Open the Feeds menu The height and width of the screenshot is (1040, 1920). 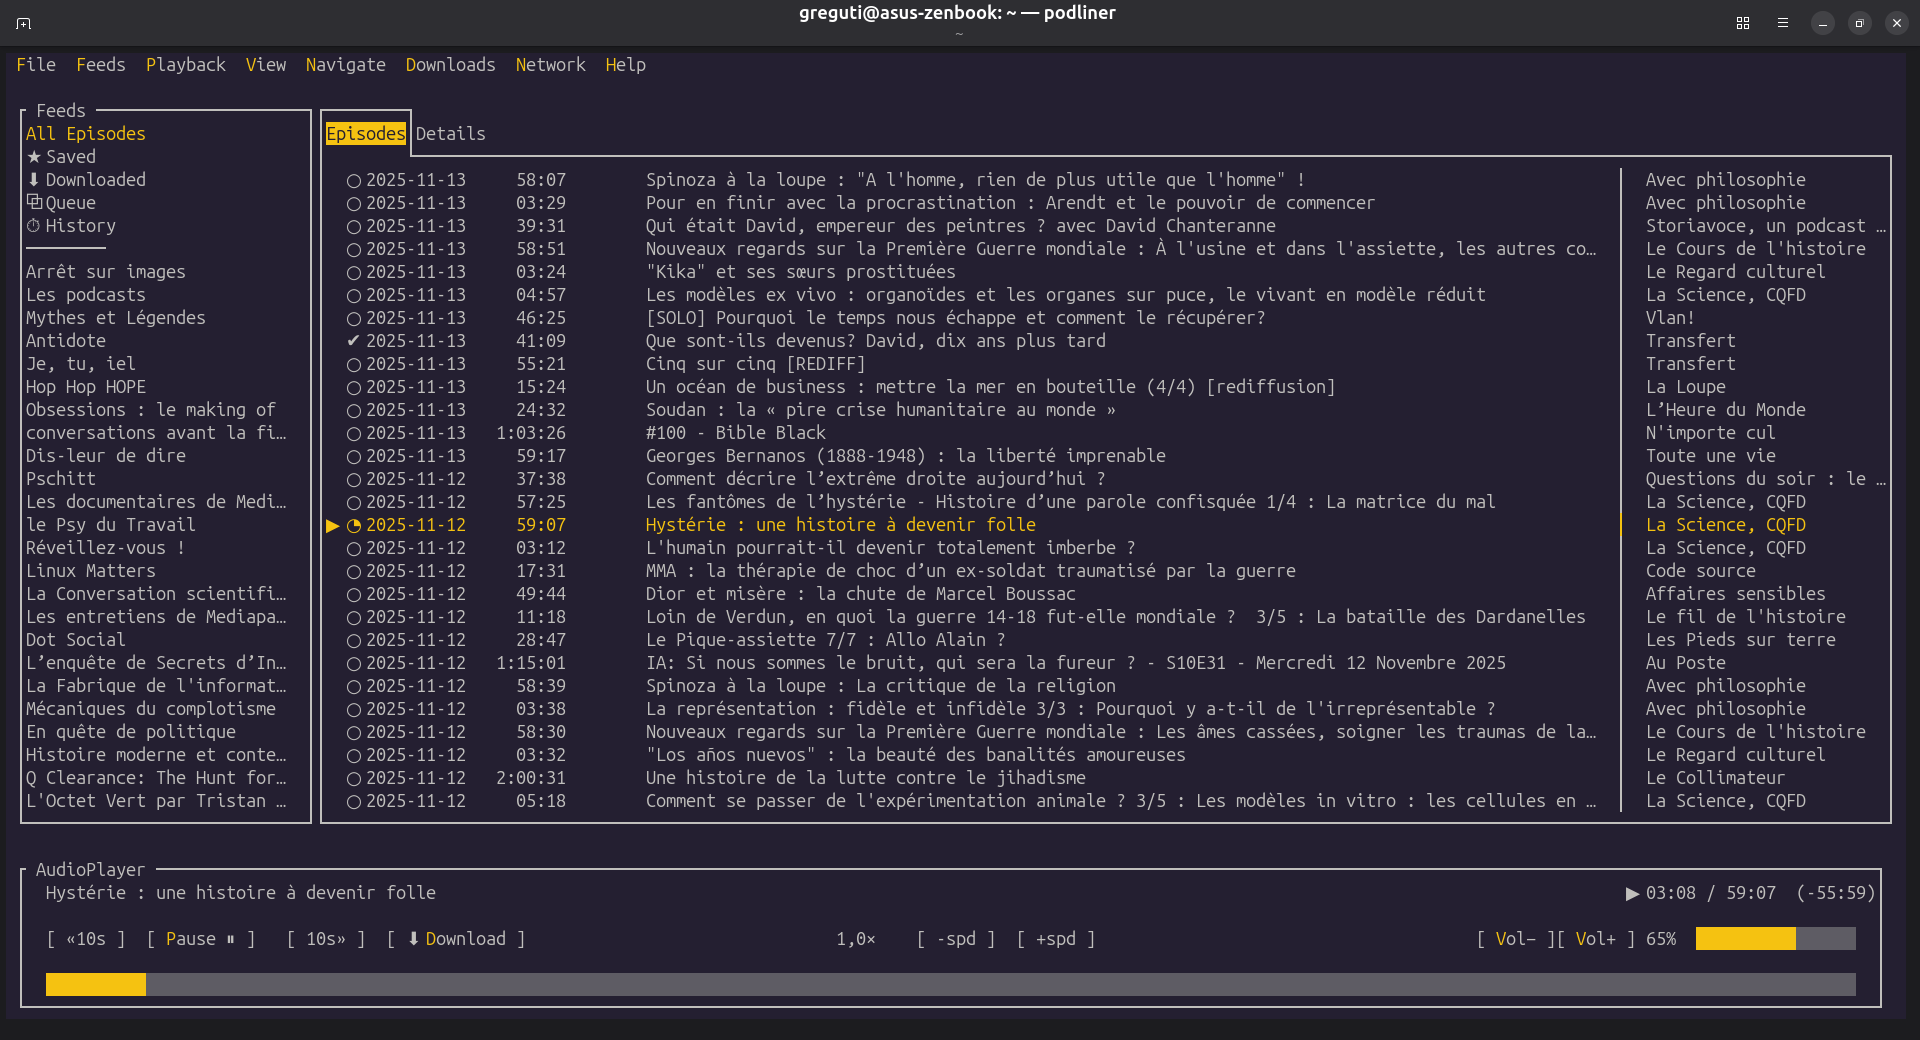101,65
